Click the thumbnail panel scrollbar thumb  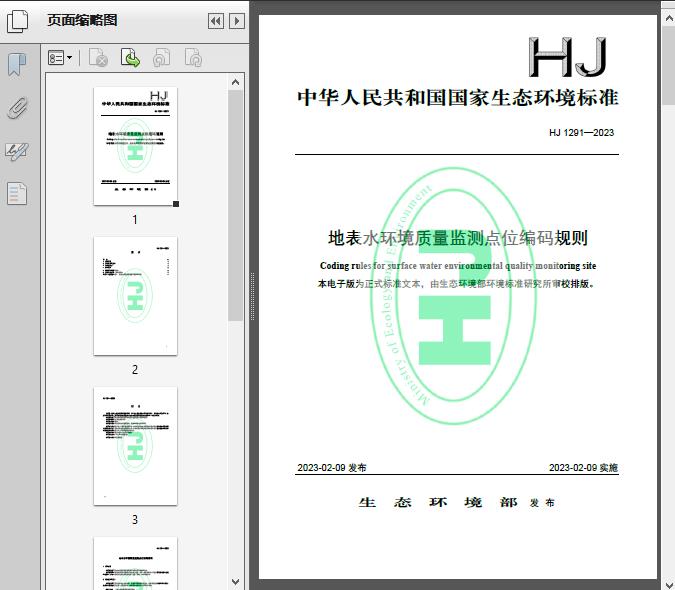[x=235, y=205]
